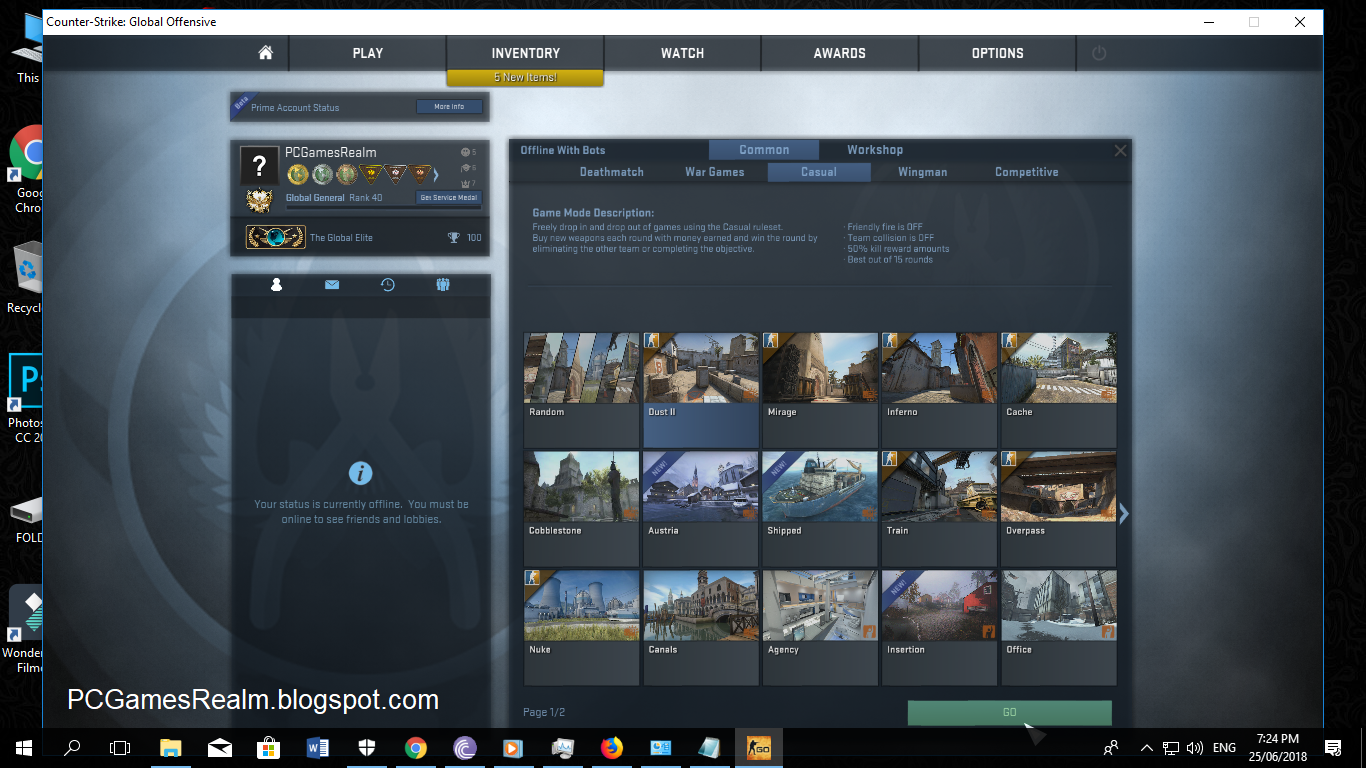This screenshot has width=1366, height=768.
Task: Show recent teammates clock icon
Action: click(x=388, y=285)
